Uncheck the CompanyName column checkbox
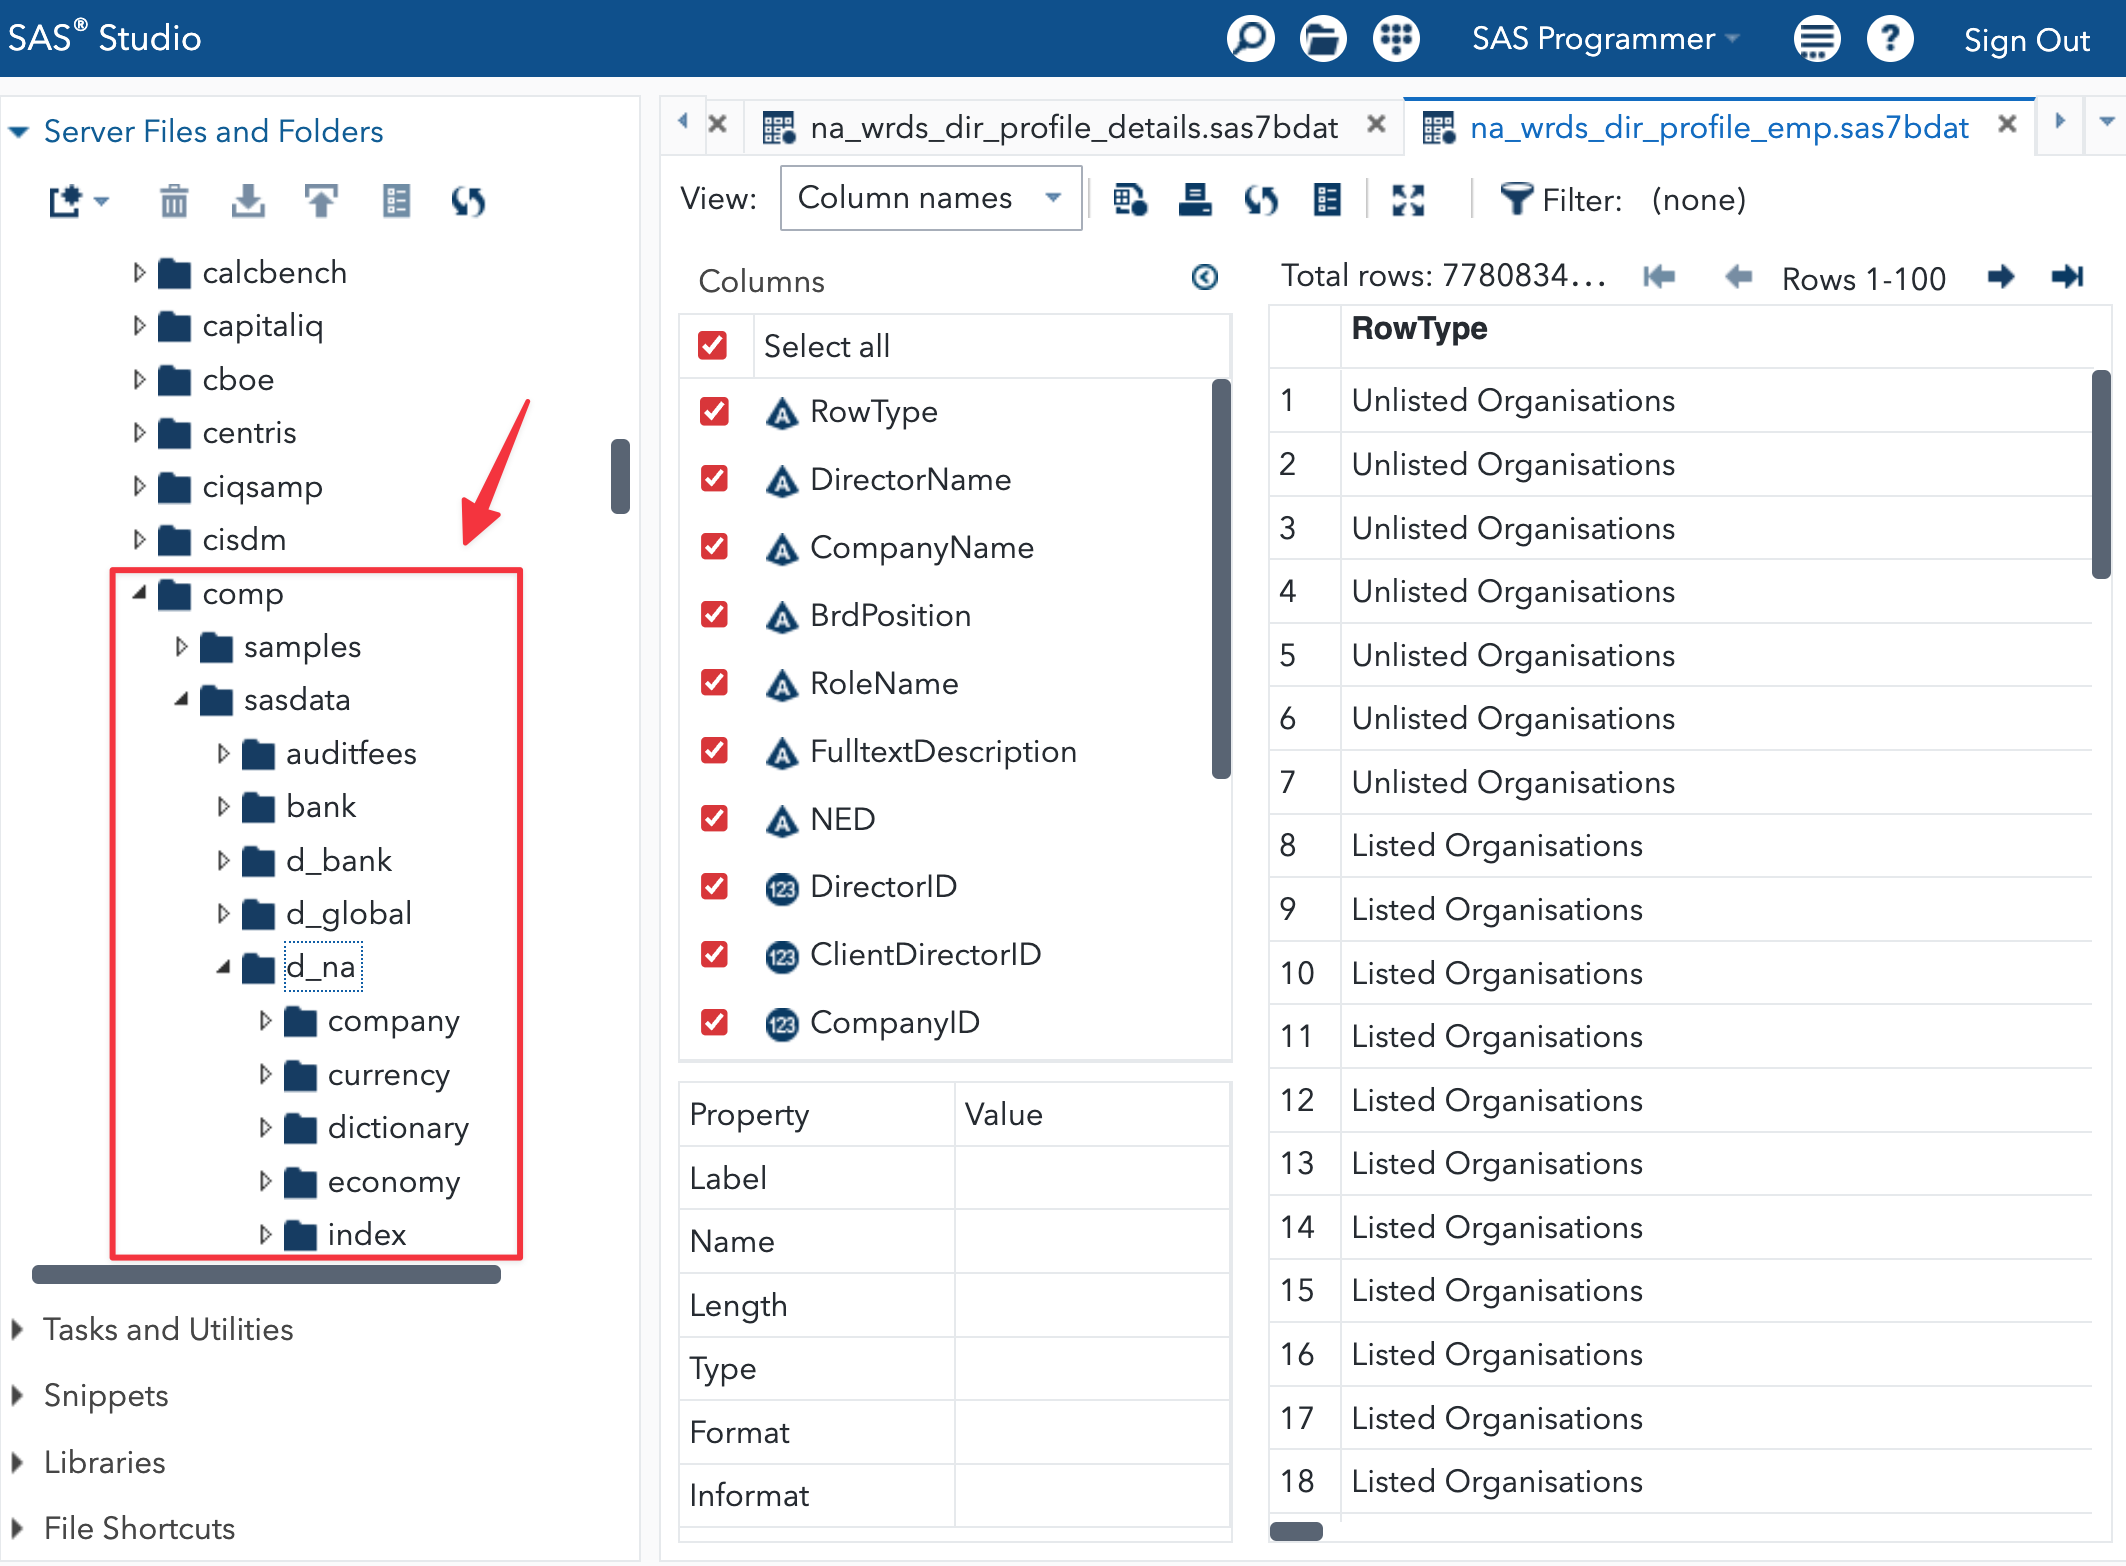 (714, 547)
